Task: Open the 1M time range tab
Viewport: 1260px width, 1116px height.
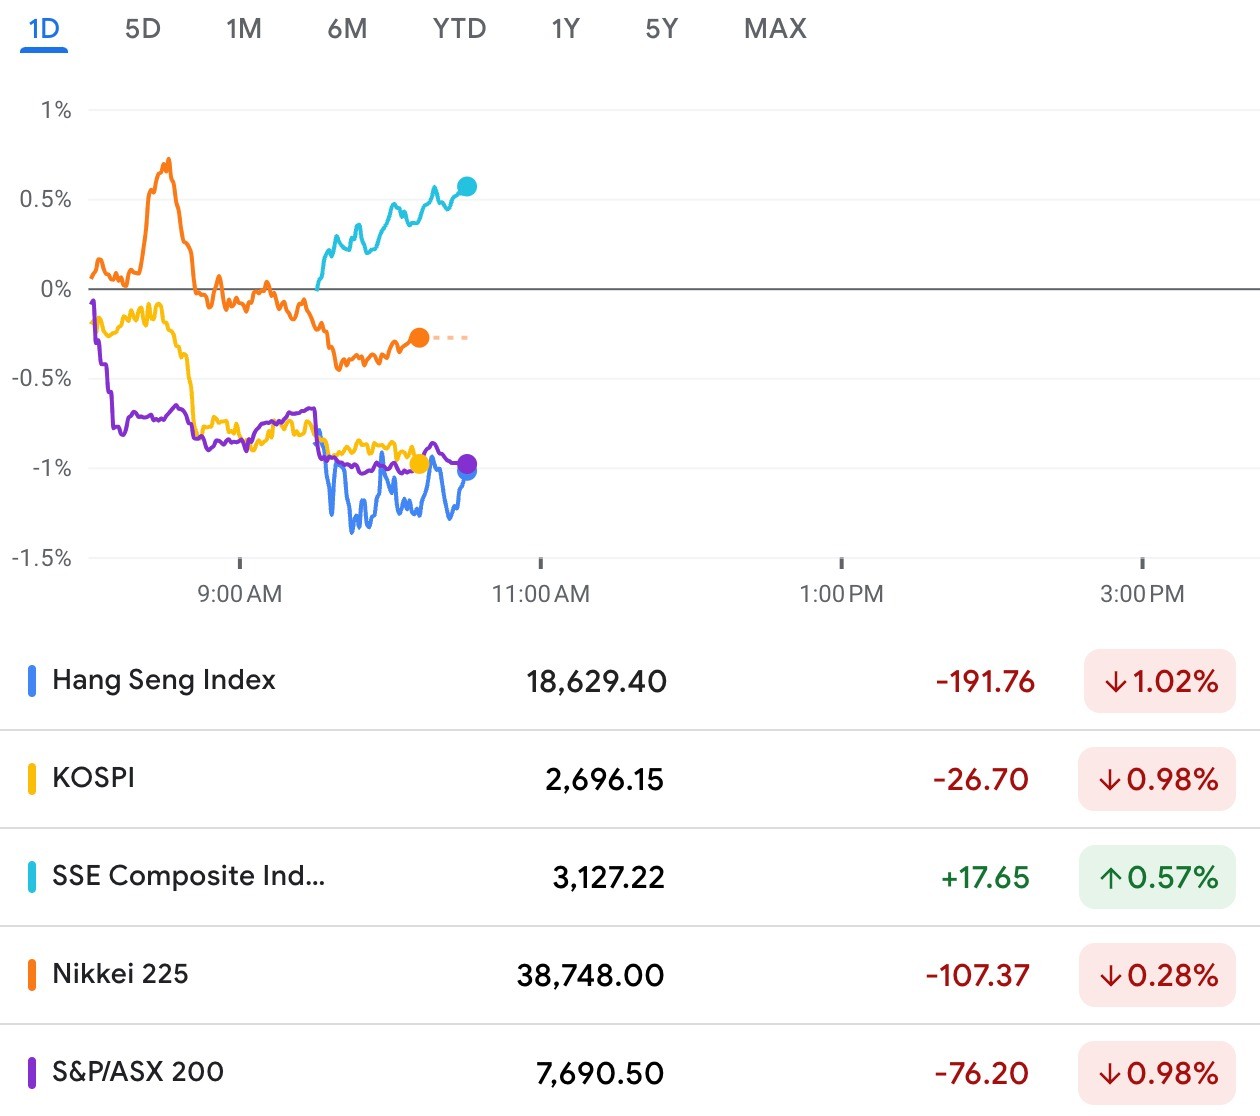Action: (244, 28)
